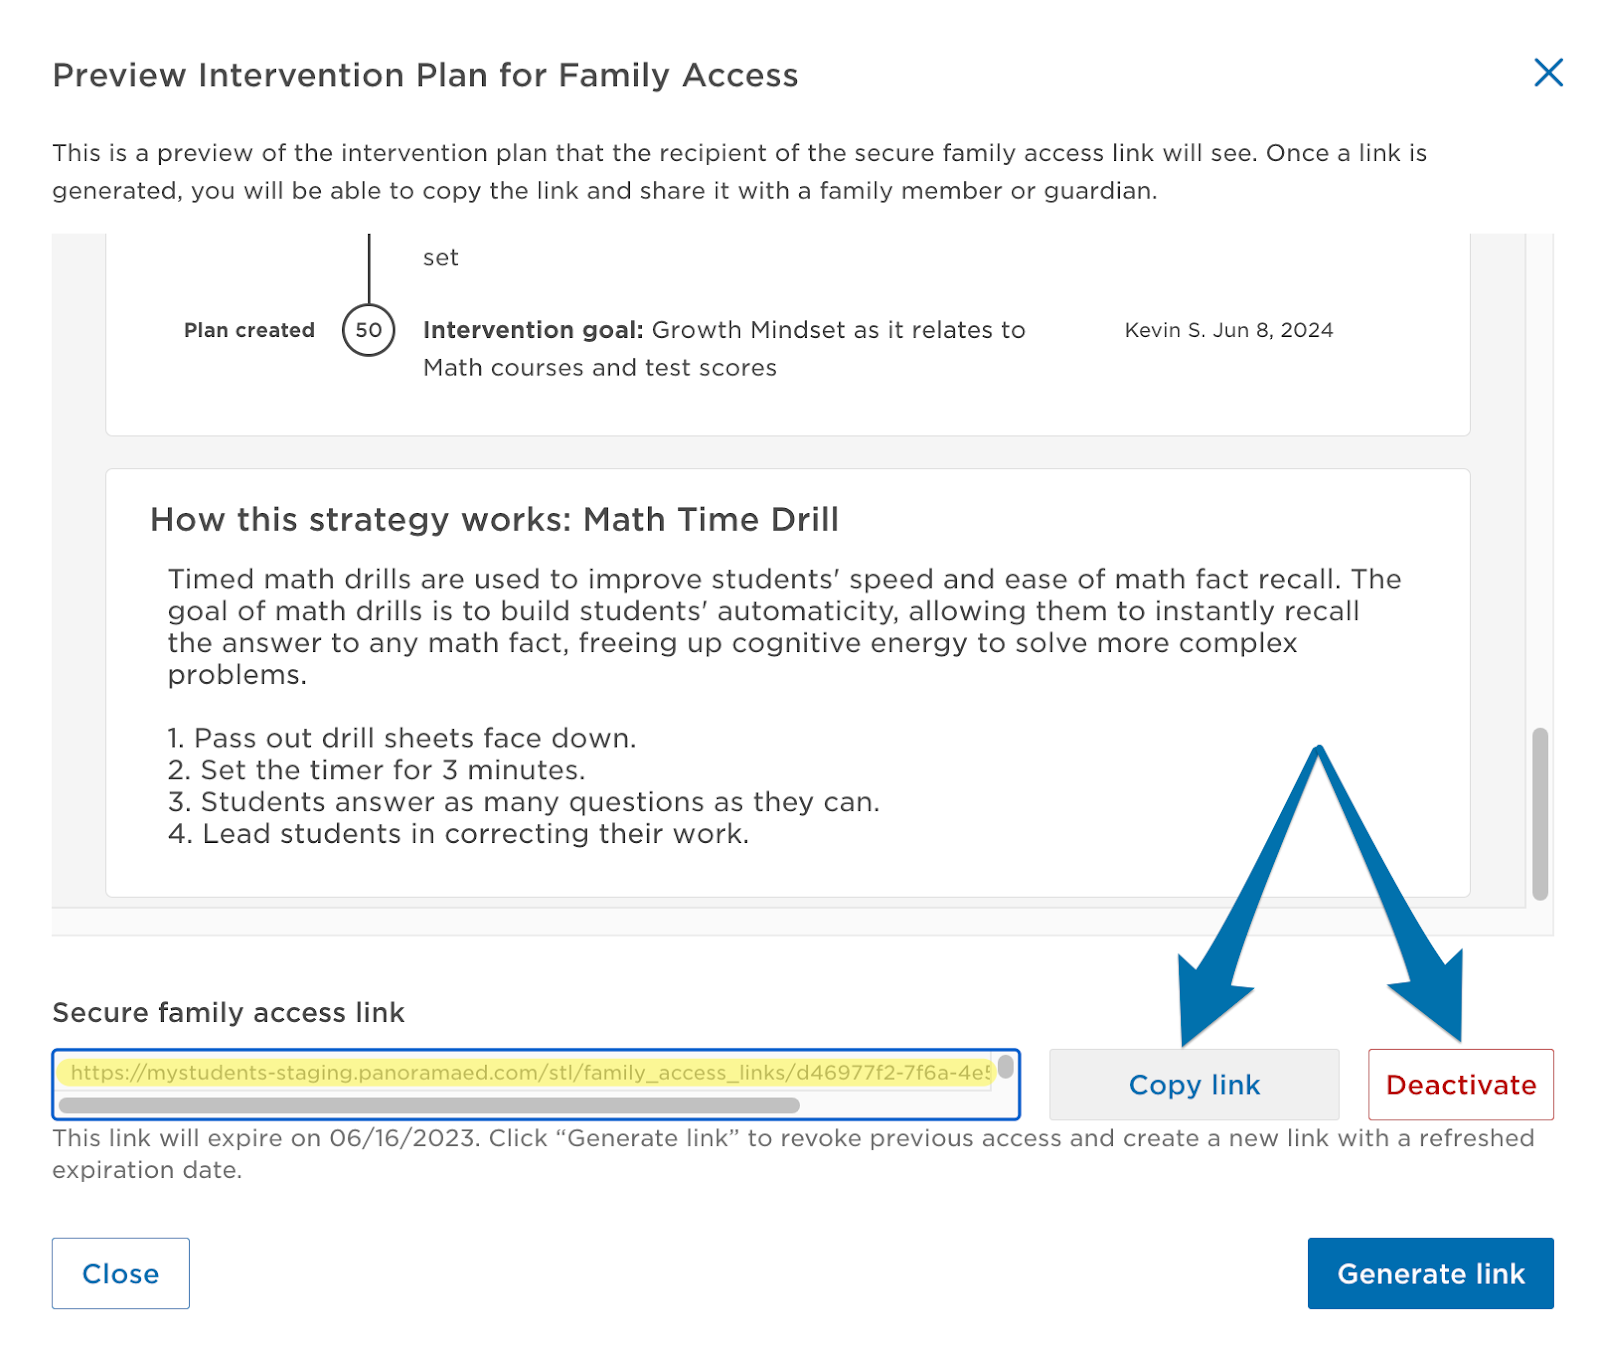The image size is (1600, 1354).
Task: Click the horizontal scrollbar under the URL
Action: click(428, 1105)
